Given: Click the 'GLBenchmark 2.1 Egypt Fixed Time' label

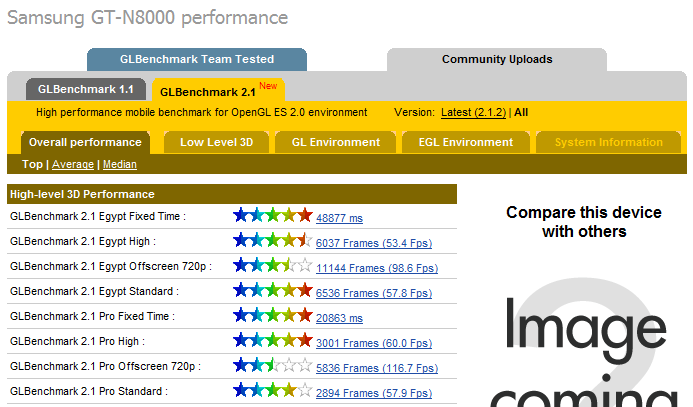Looking at the screenshot, I should 98,217.
